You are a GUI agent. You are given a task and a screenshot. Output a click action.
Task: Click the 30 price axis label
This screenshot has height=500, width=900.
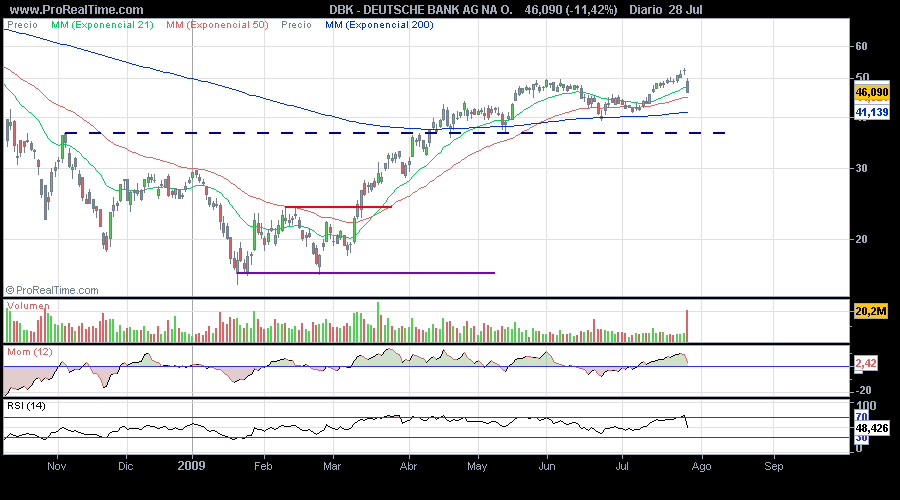pyautogui.click(x=861, y=168)
